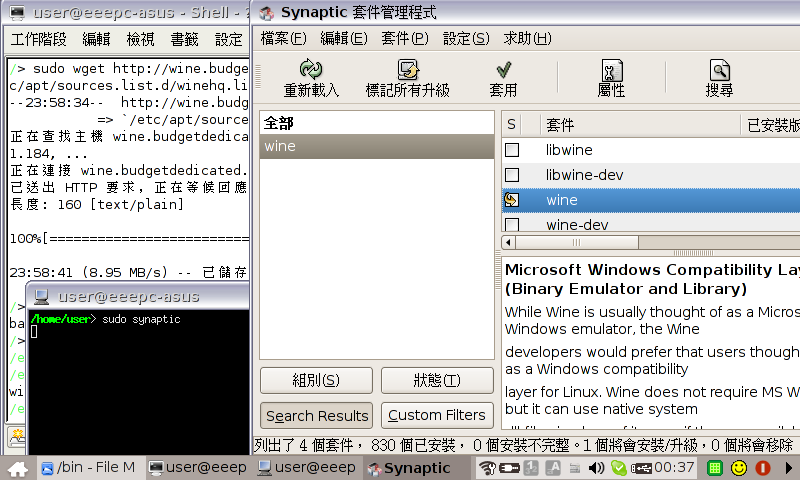
Task: Click the USB device tray icon
Action: pos(642,468)
